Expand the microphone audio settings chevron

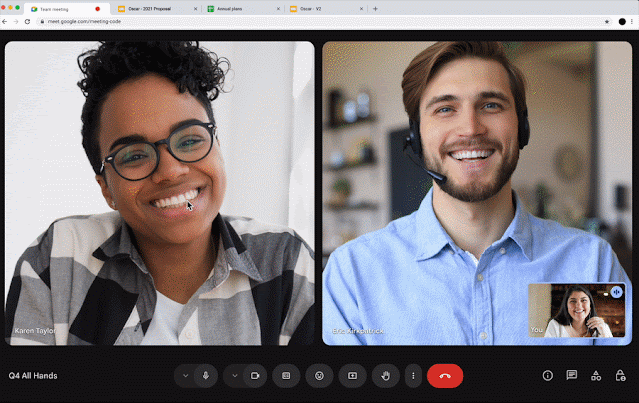tap(185, 376)
